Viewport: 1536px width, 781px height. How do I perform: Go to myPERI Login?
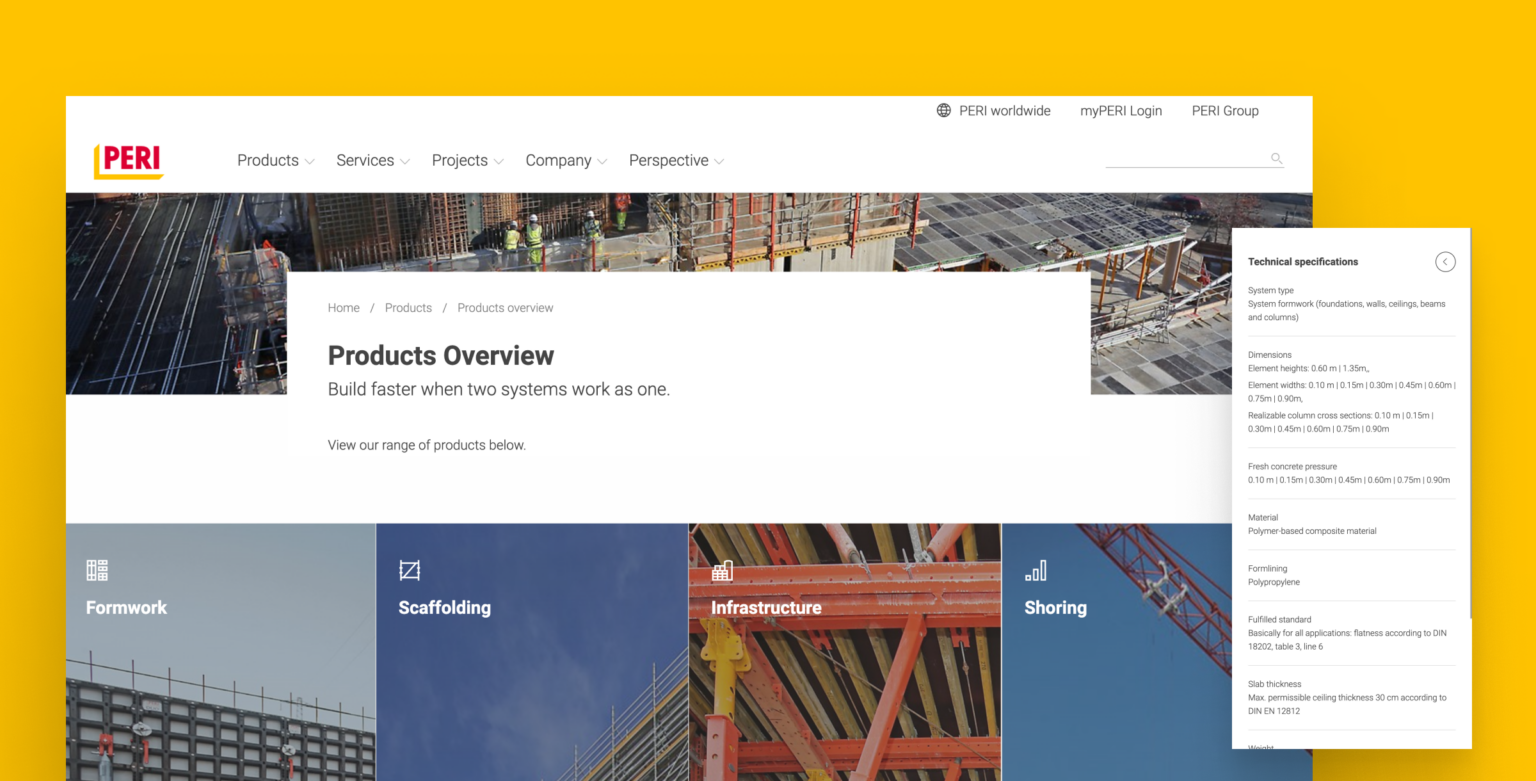click(x=1121, y=111)
